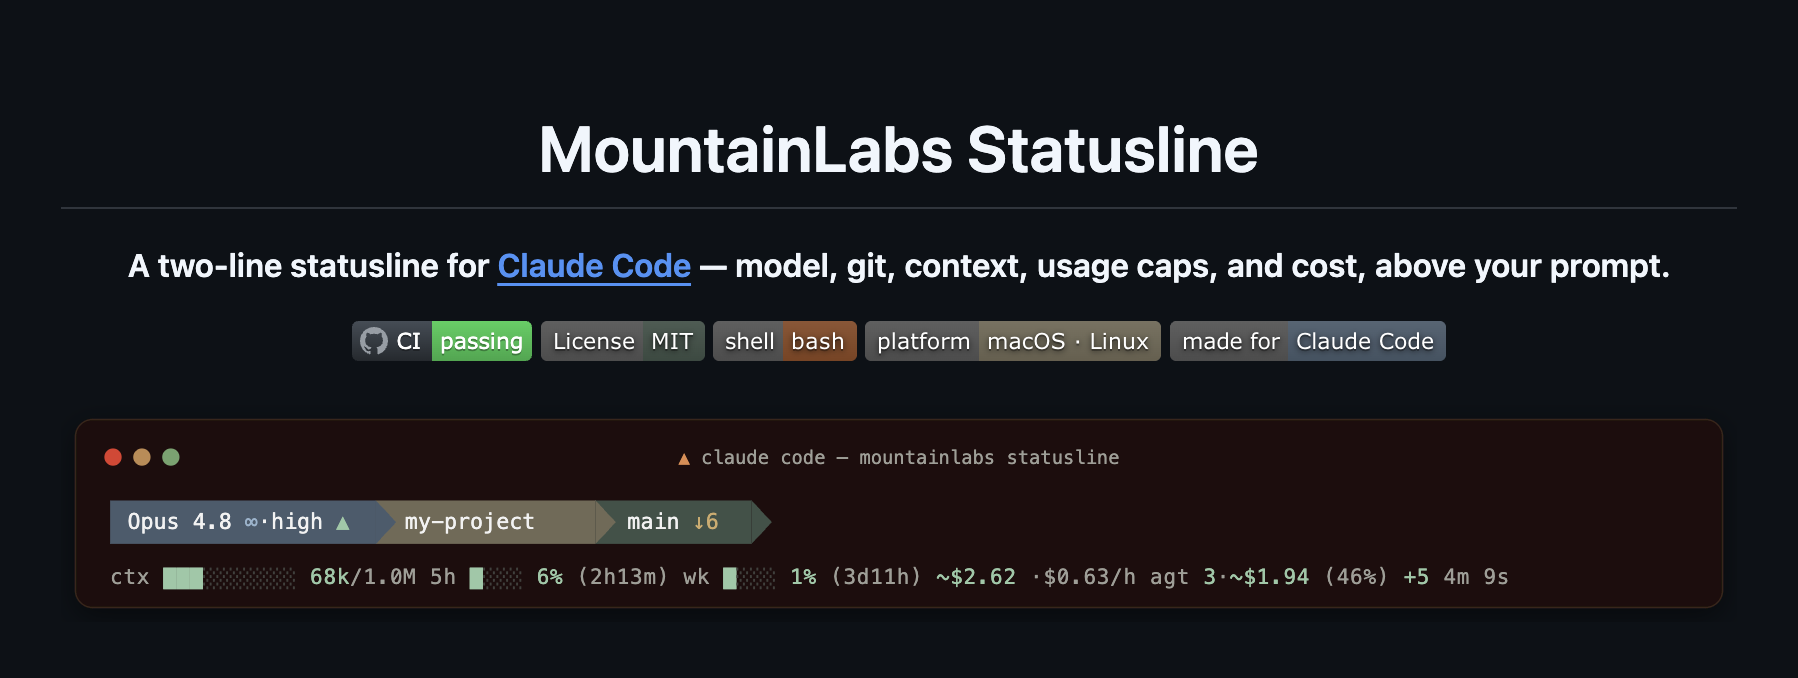Click the shell bash badge

tap(785, 341)
